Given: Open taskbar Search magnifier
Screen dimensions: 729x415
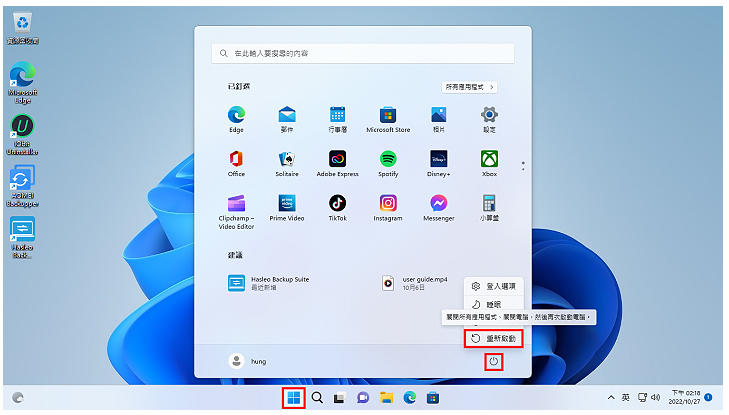Looking at the screenshot, I should [x=317, y=398].
